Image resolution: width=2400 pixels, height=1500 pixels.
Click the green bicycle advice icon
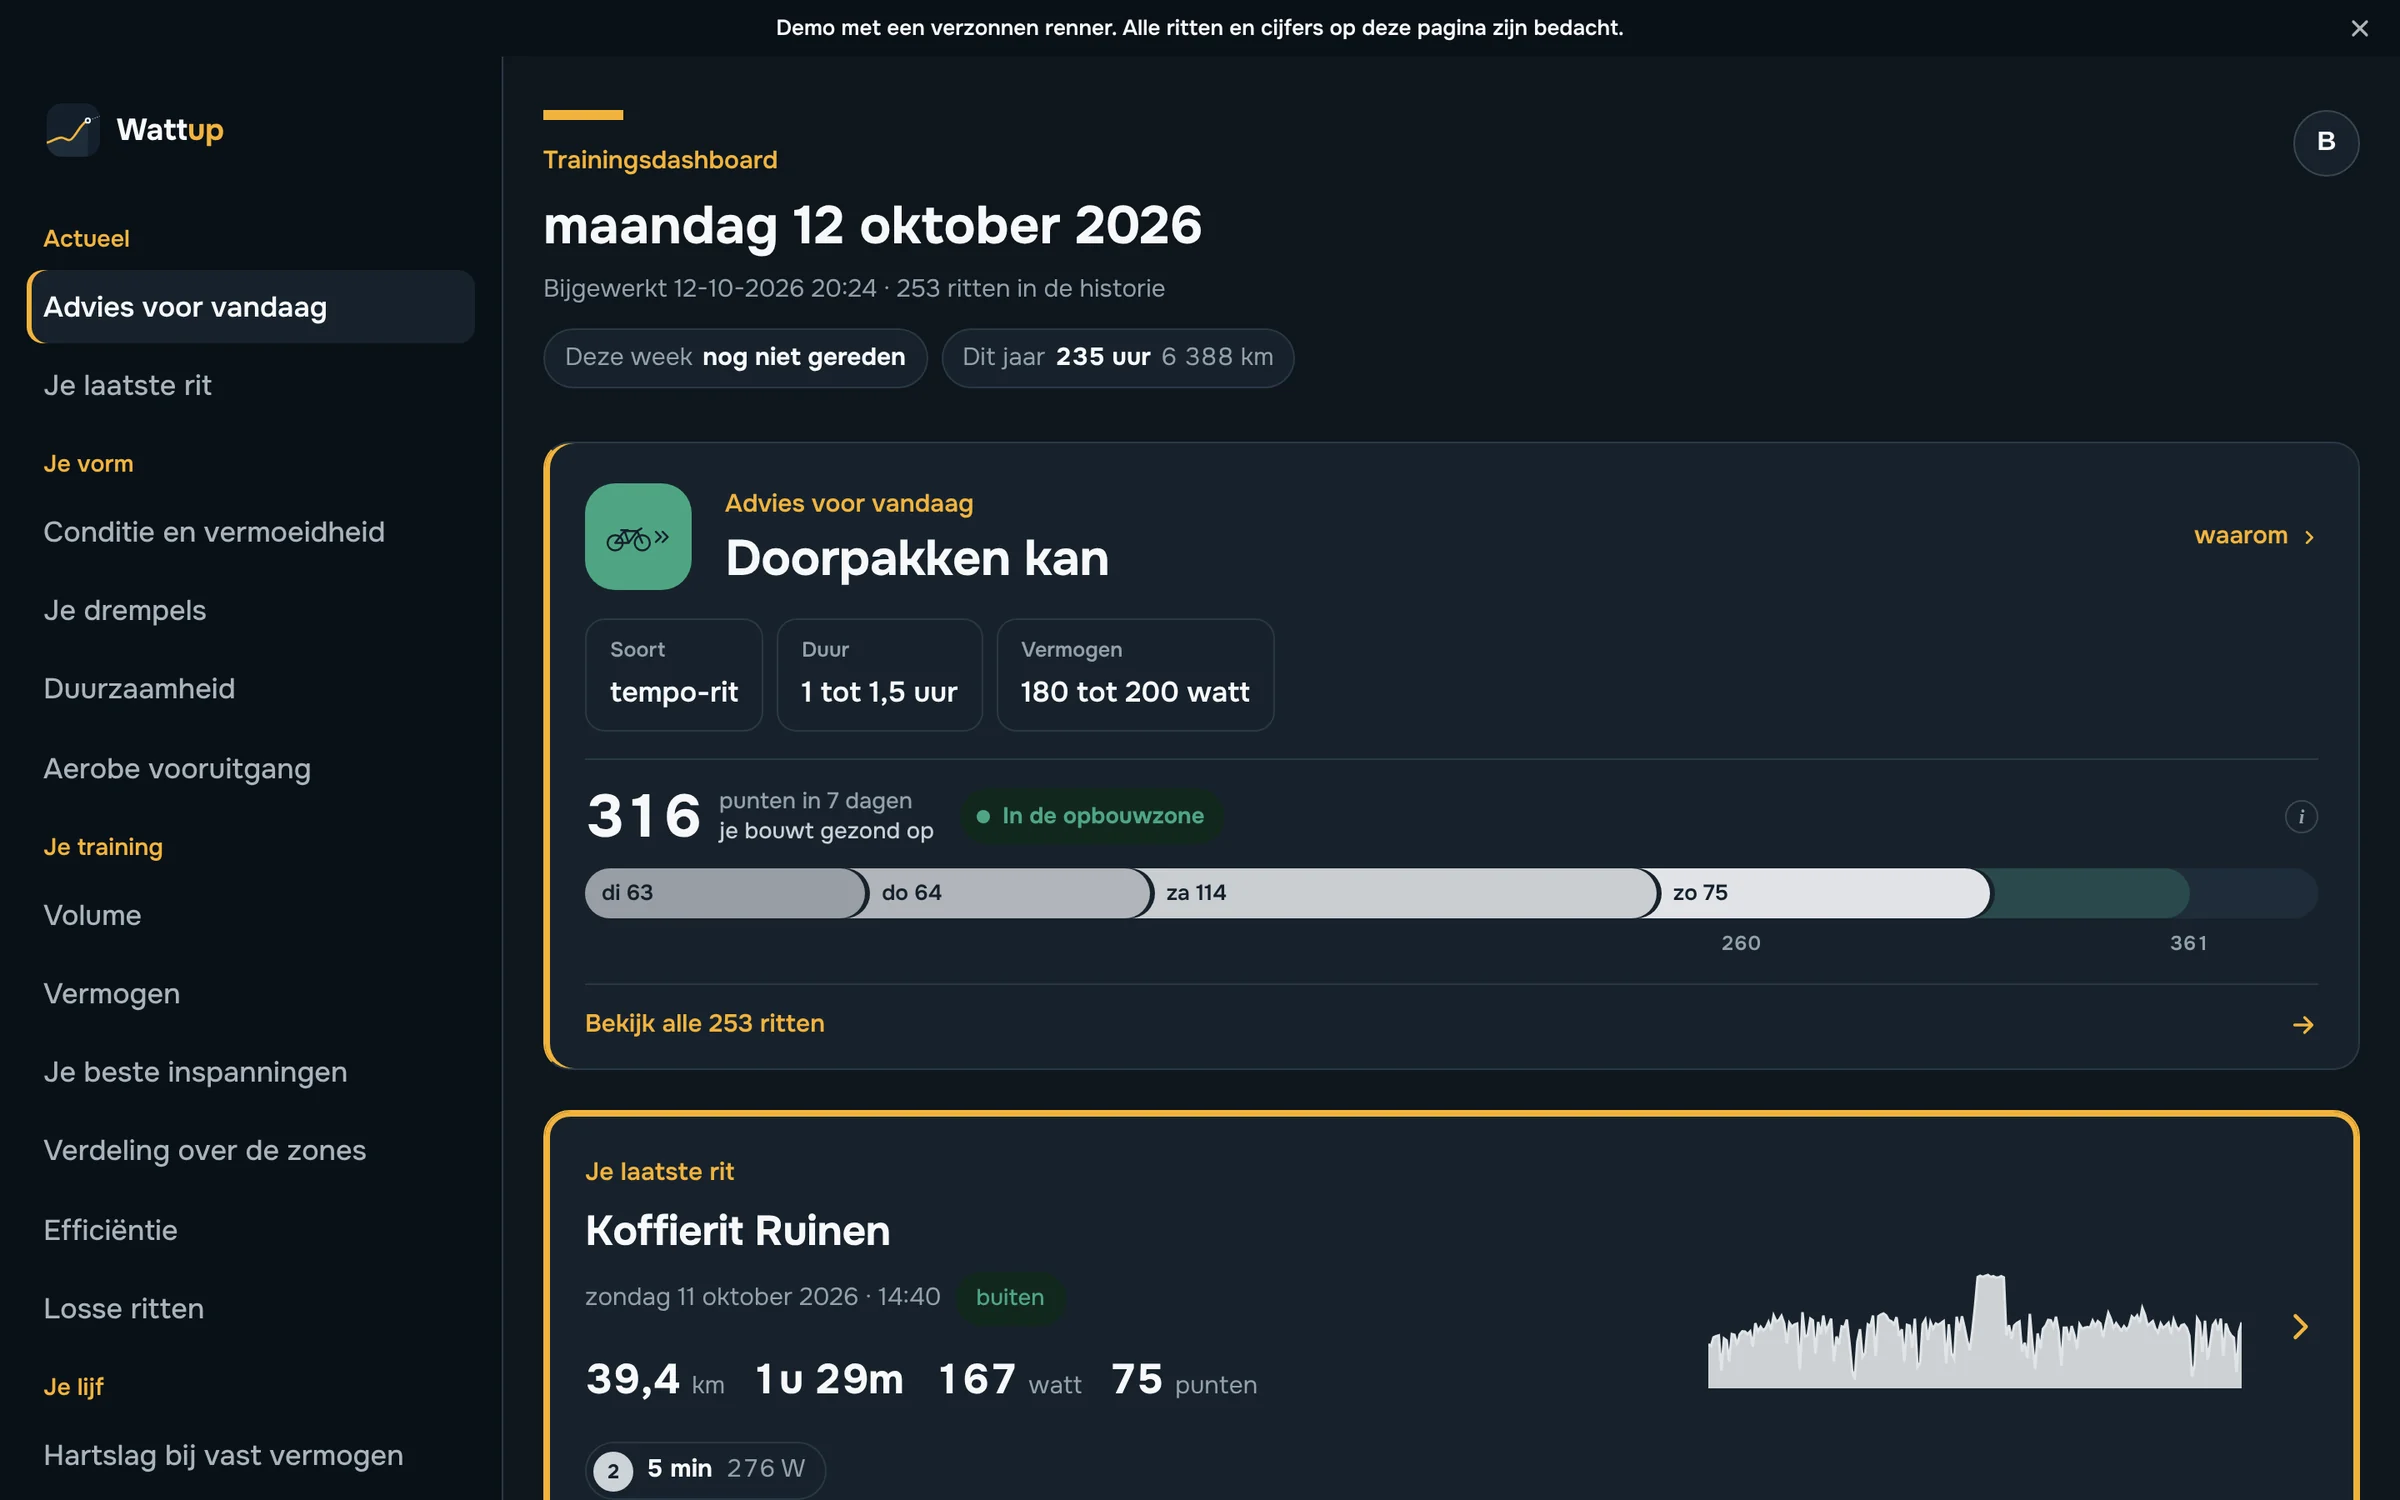pyautogui.click(x=638, y=537)
